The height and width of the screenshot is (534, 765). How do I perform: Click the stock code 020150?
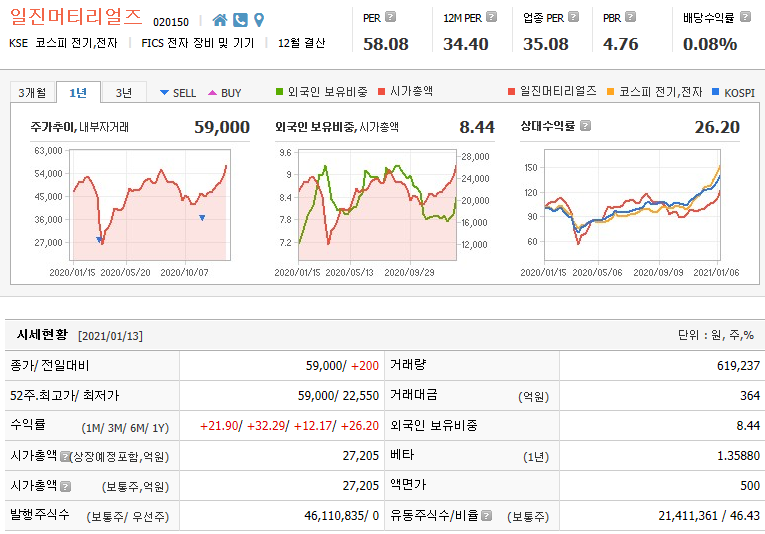tap(171, 22)
